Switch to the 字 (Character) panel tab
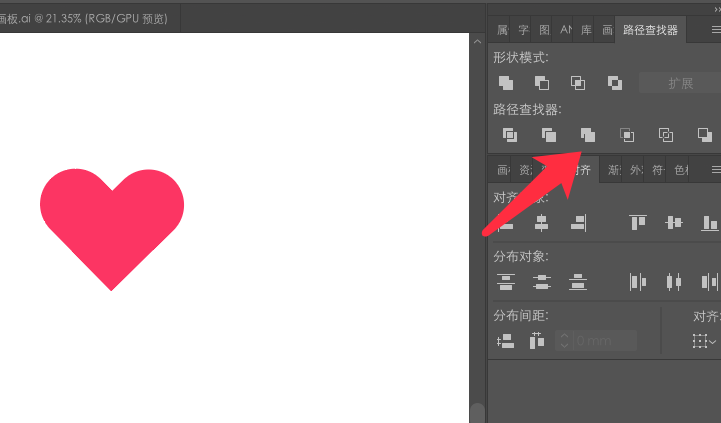The image size is (721, 423). [523, 30]
